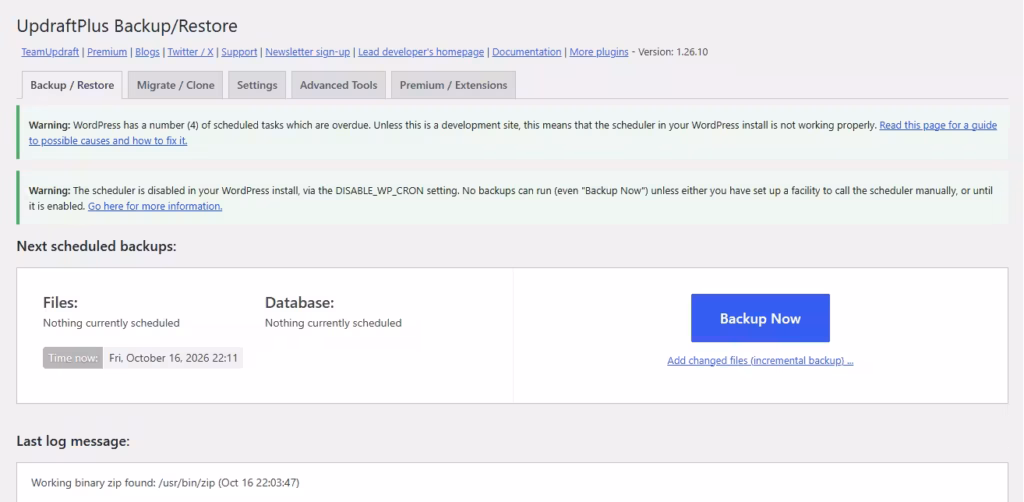
Task: Click the 'Next scheduled backups:' heading
Action: tap(96, 246)
